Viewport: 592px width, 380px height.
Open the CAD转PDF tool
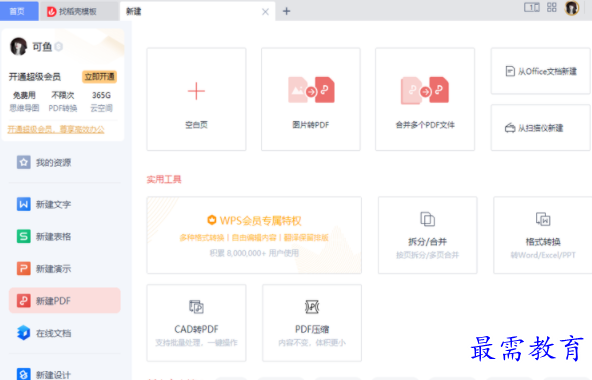196,323
